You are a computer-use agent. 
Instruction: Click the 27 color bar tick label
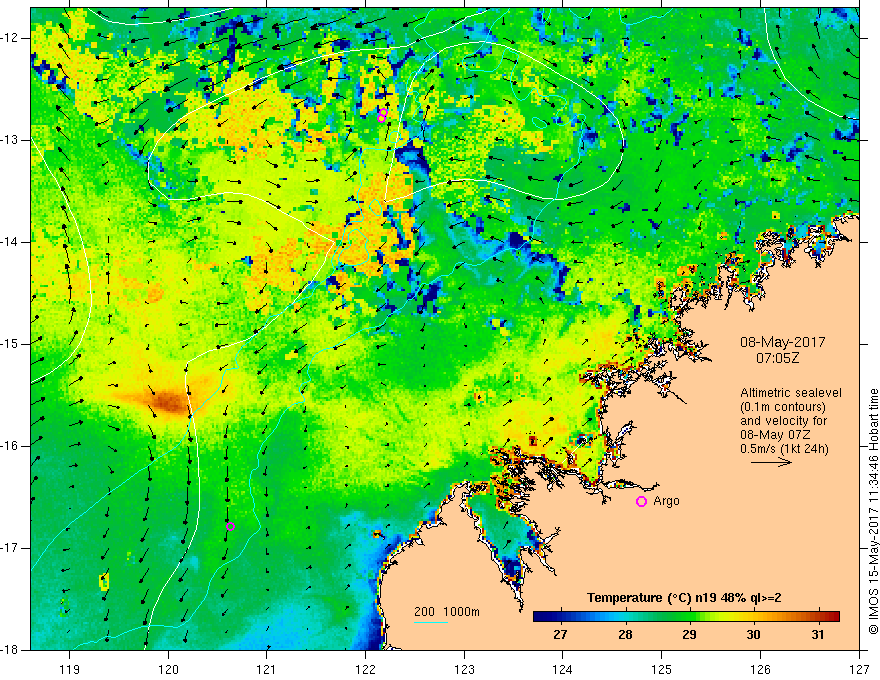tap(560, 635)
